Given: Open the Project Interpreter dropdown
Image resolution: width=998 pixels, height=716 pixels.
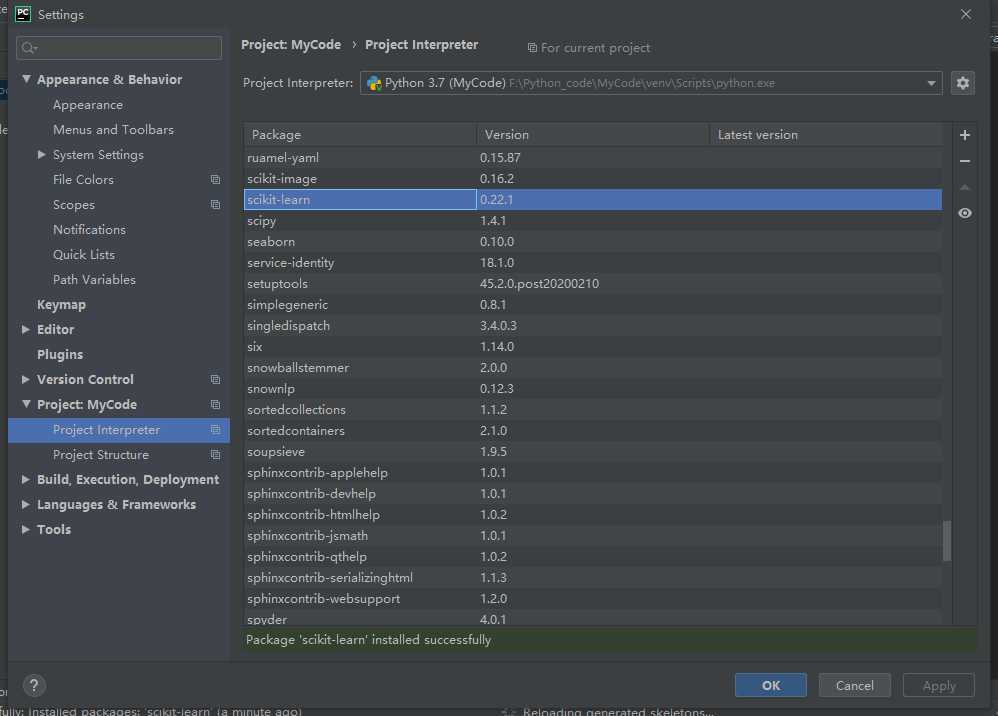Looking at the screenshot, I should 650,83.
